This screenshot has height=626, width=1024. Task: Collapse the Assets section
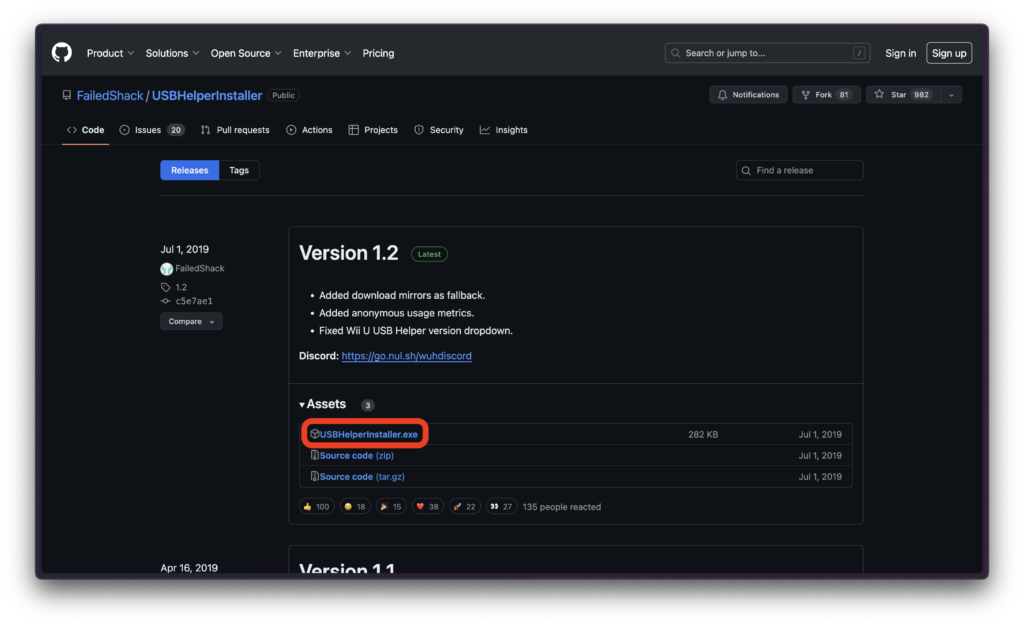click(322, 405)
